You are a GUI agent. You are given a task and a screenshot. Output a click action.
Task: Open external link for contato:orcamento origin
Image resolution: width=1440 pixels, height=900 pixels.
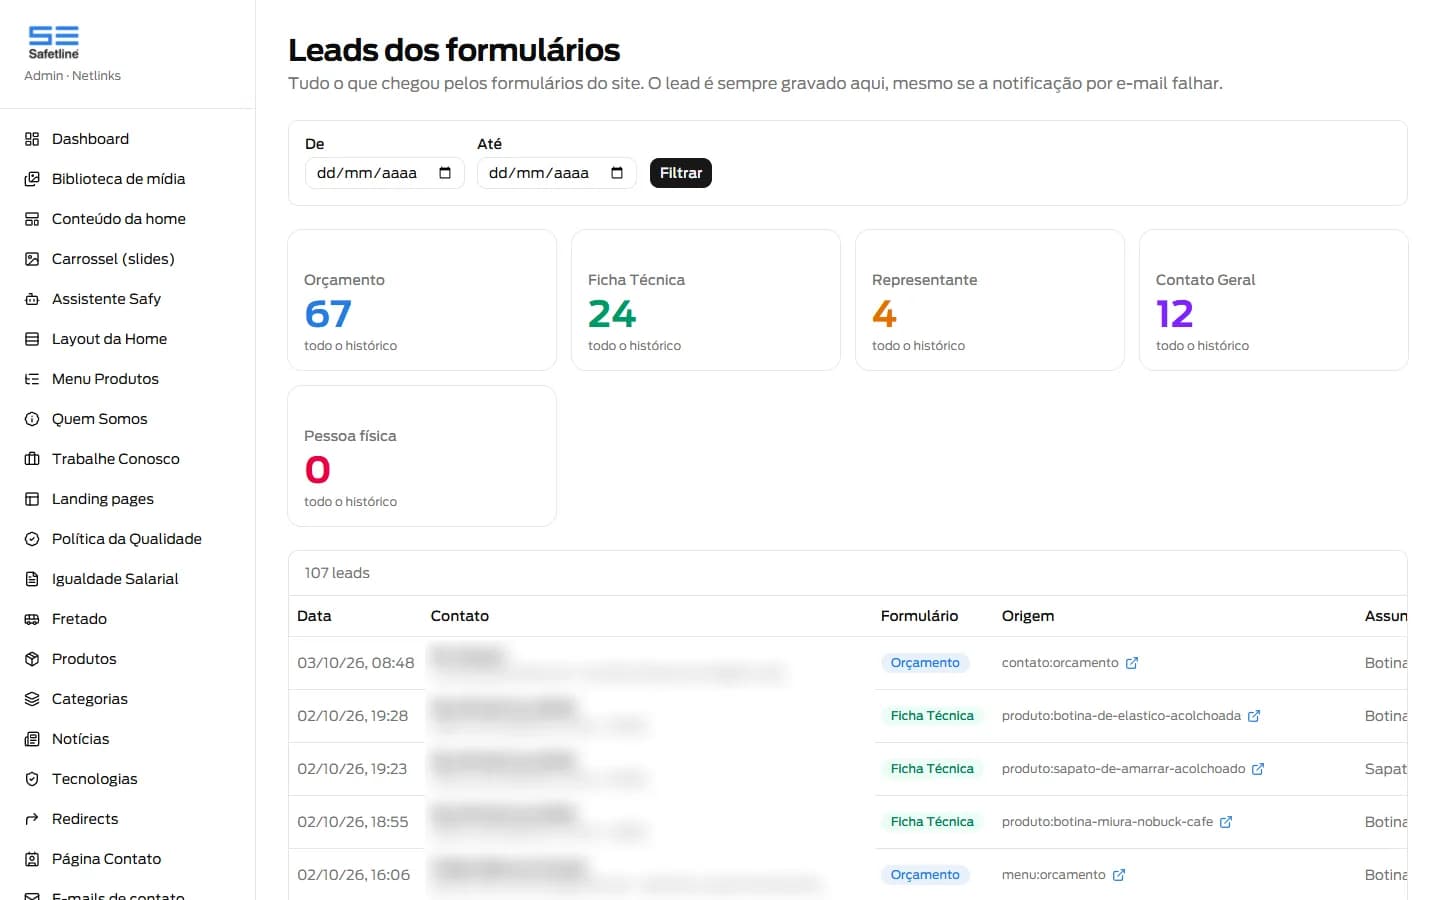point(1132,663)
